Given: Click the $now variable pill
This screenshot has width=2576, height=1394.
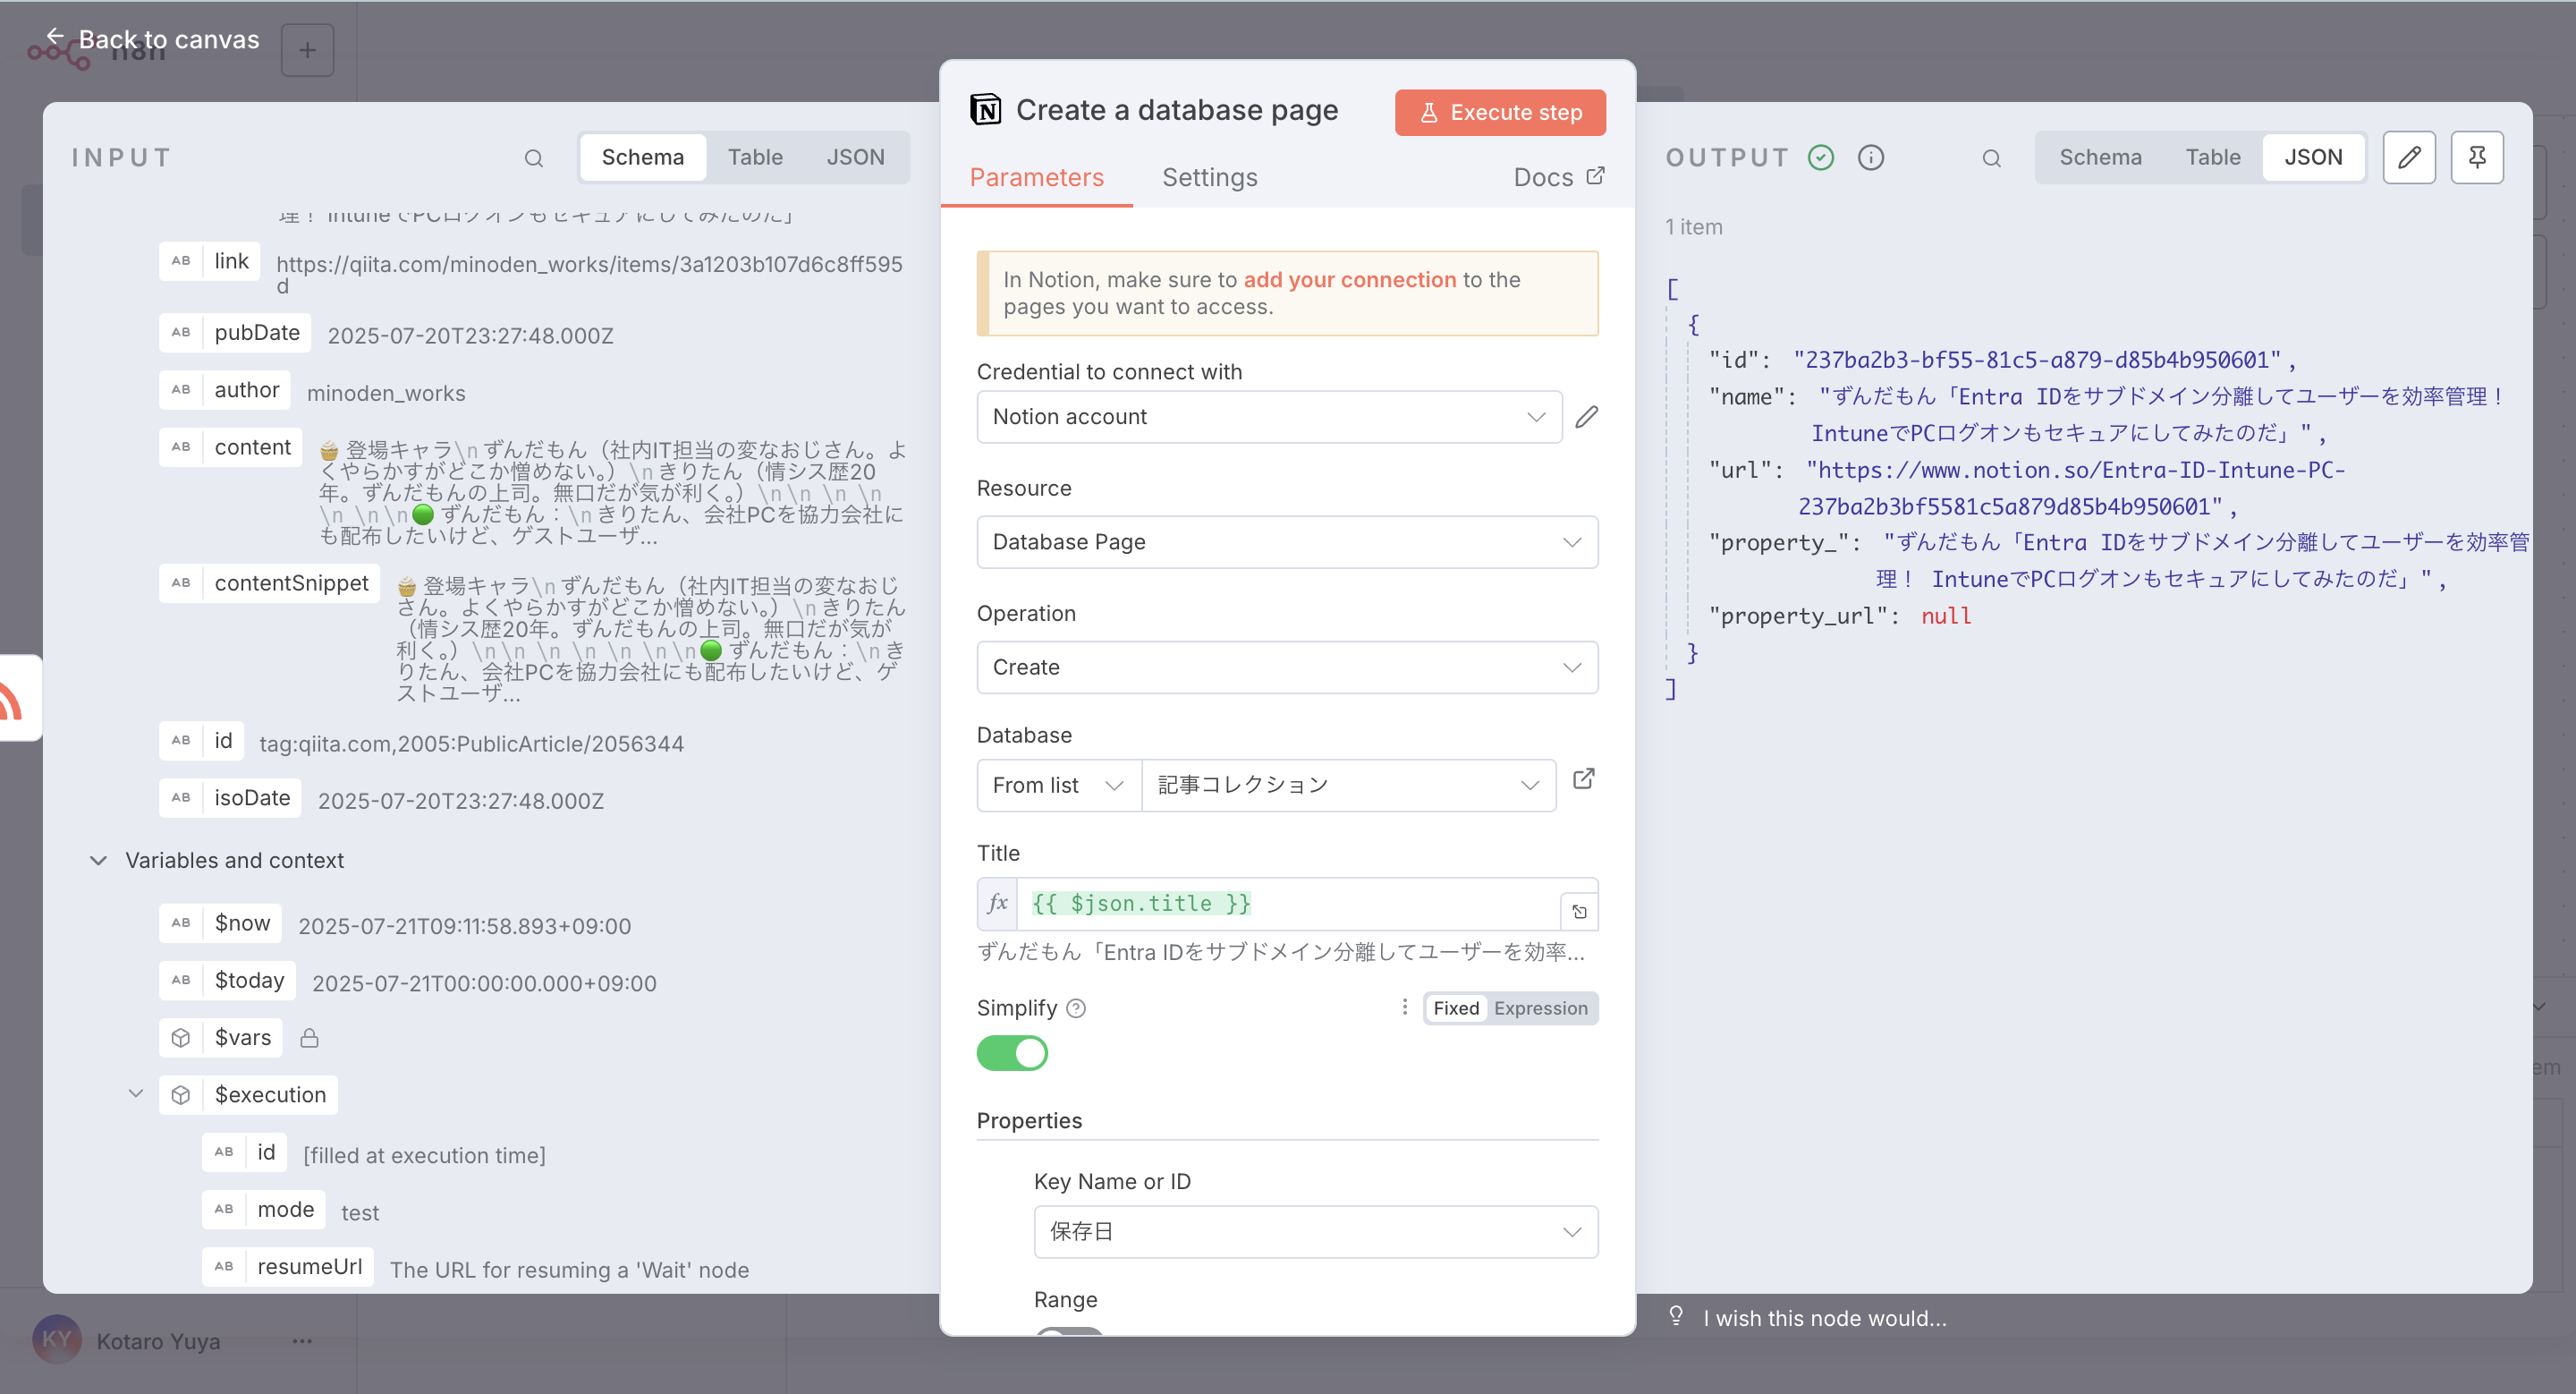Looking at the screenshot, I should point(220,923).
